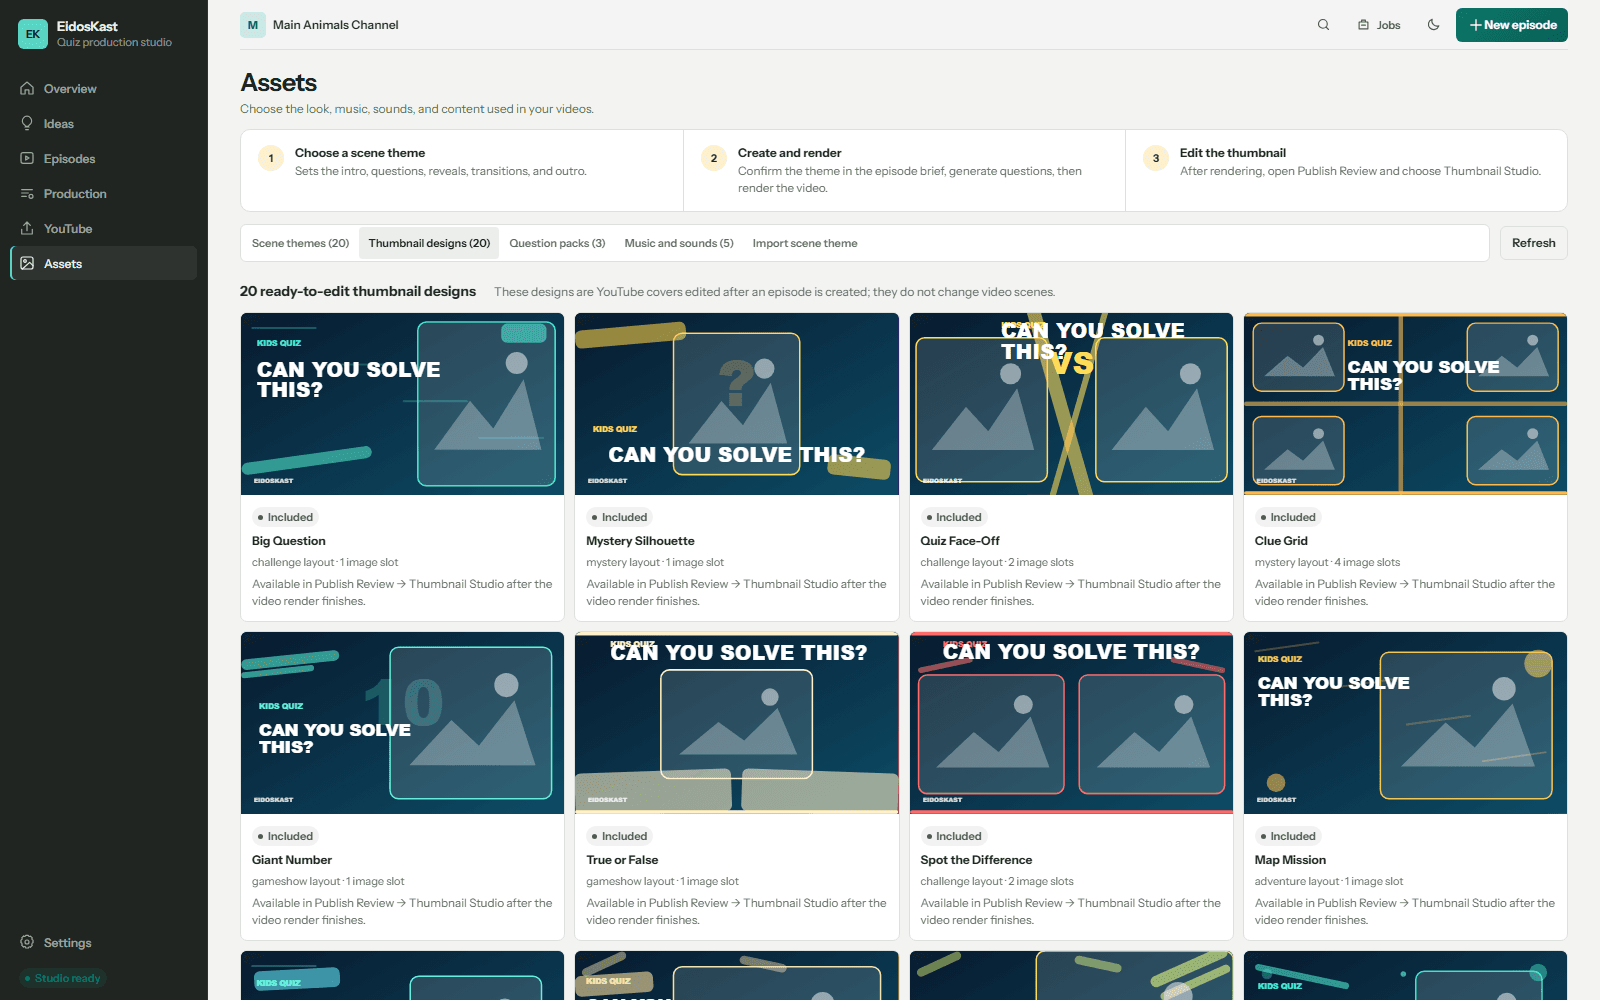Click step 2 Create and render
This screenshot has width=1600, height=1000.
[904, 170]
